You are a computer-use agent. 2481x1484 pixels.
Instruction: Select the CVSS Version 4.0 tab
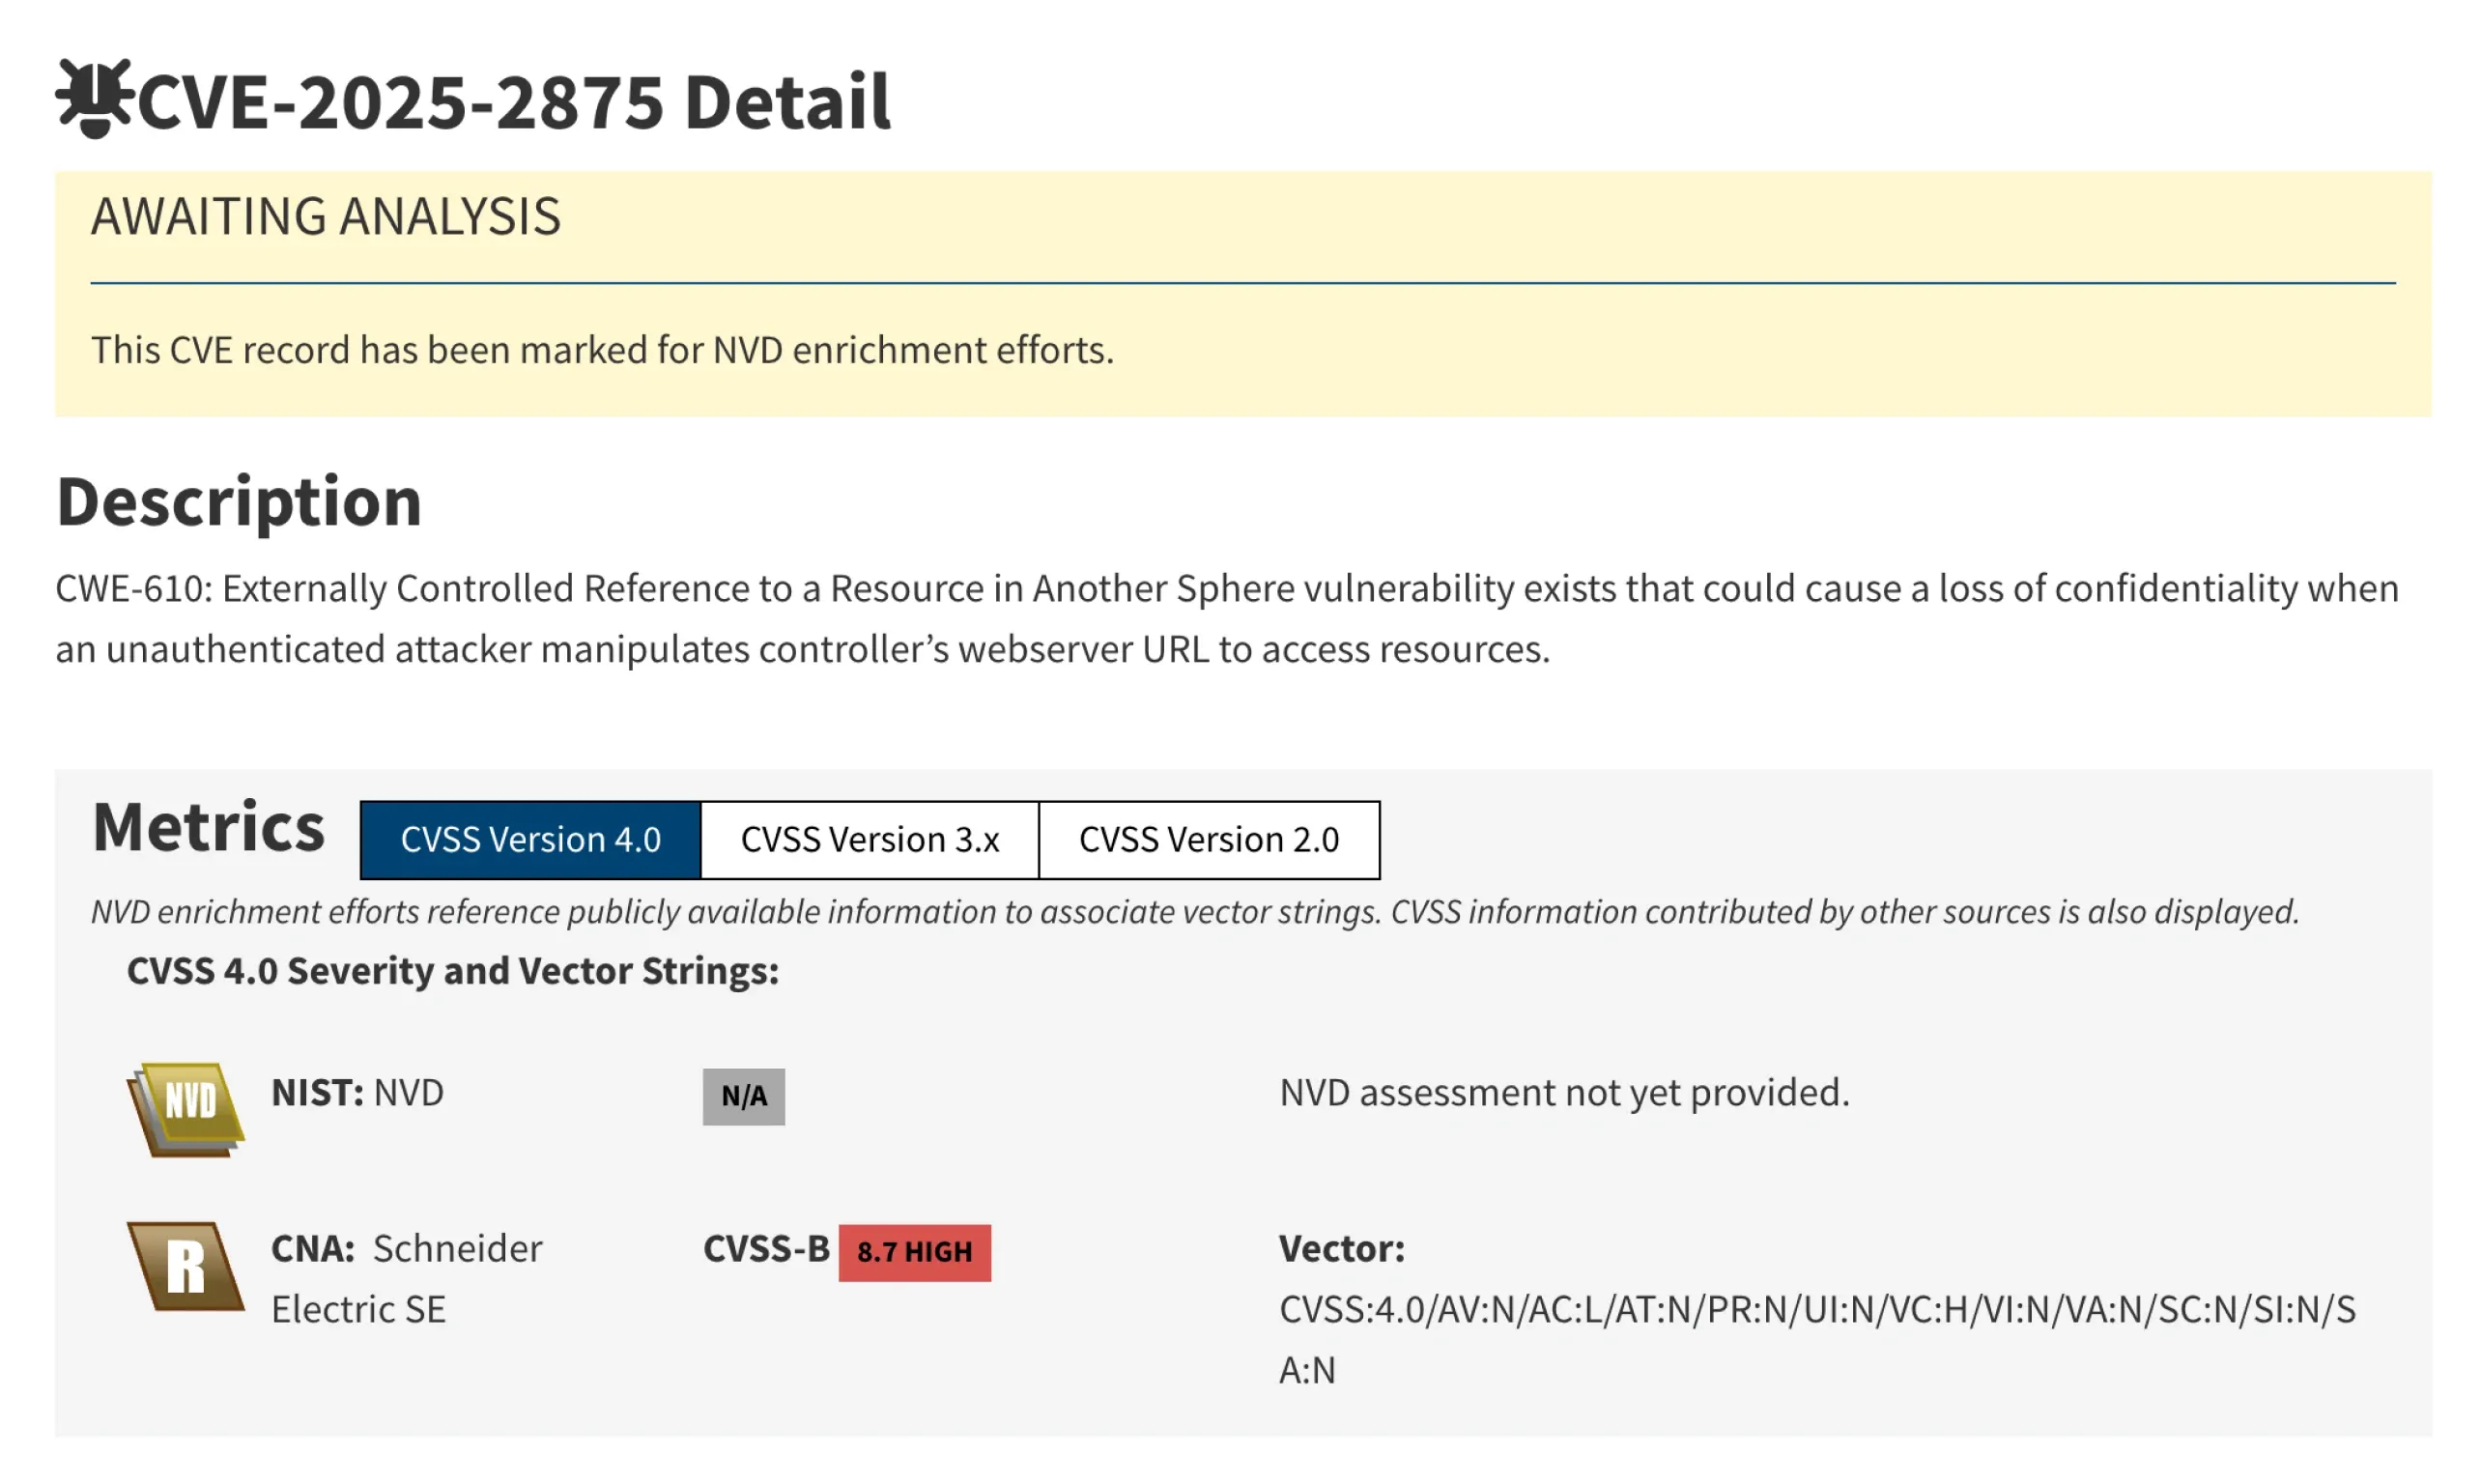(x=530, y=840)
